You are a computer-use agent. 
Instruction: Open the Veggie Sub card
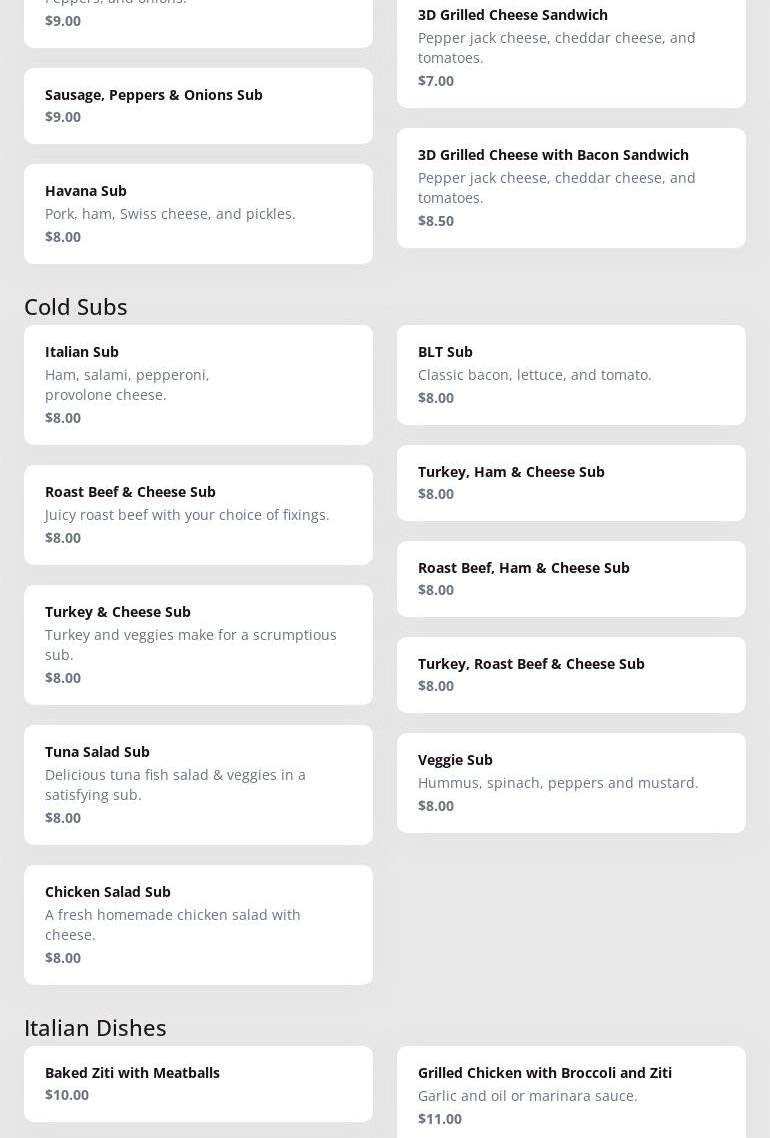tap(570, 782)
